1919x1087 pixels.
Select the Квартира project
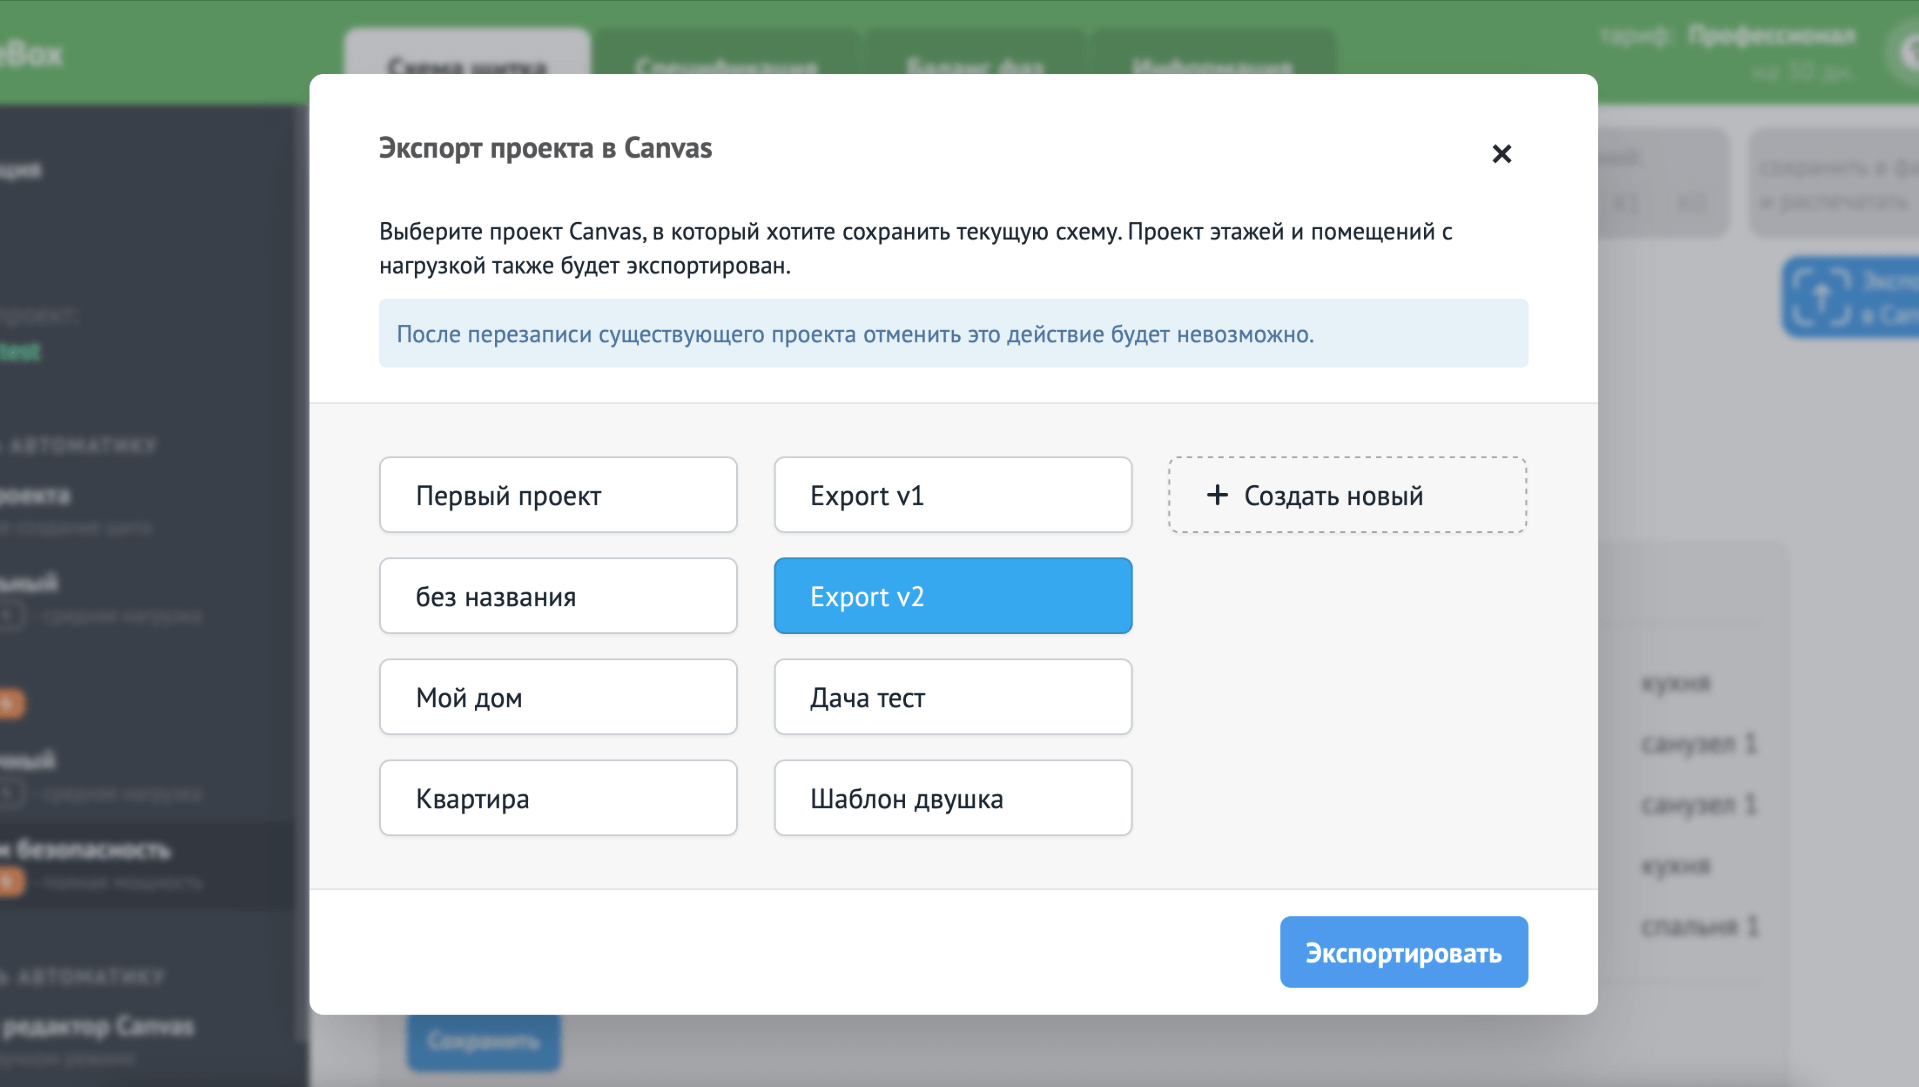pyautogui.click(x=558, y=798)
